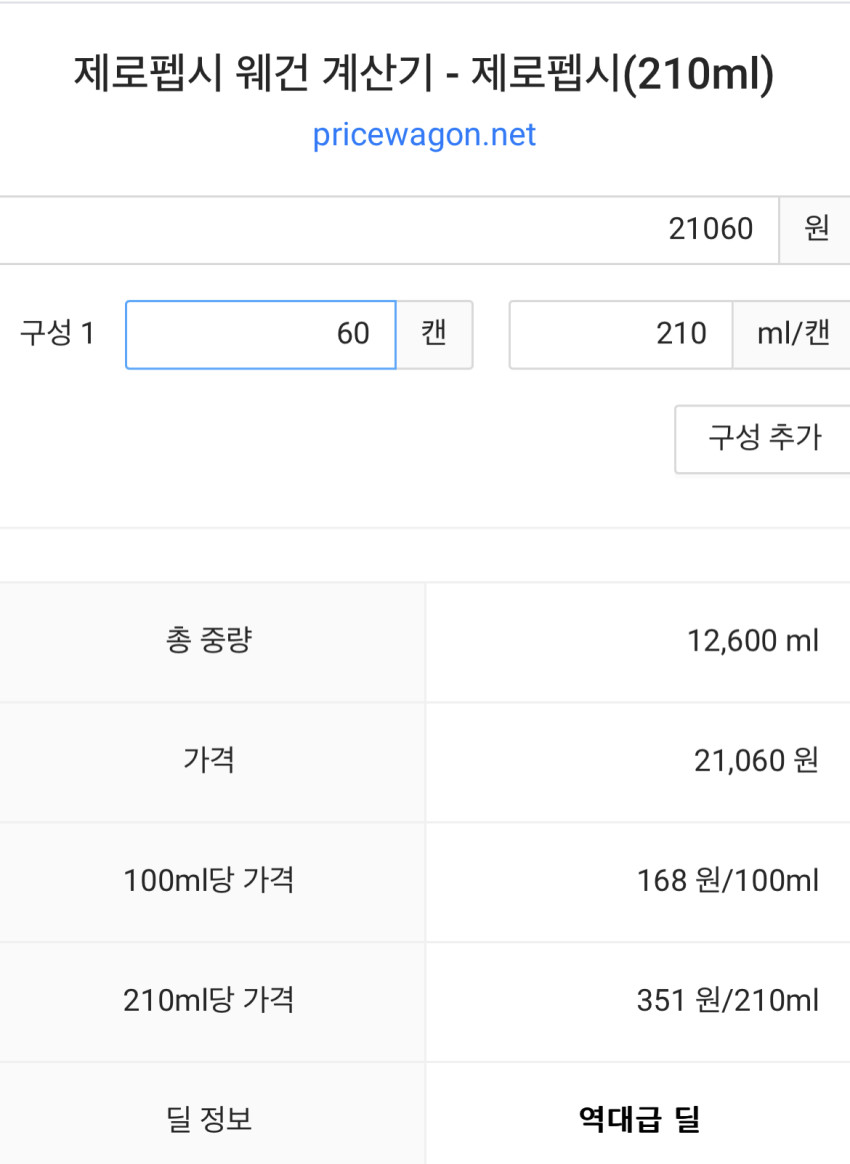Click the 총 중량 row label
The width and height of the screenshot is (850, 1164).
pos(209,641)
